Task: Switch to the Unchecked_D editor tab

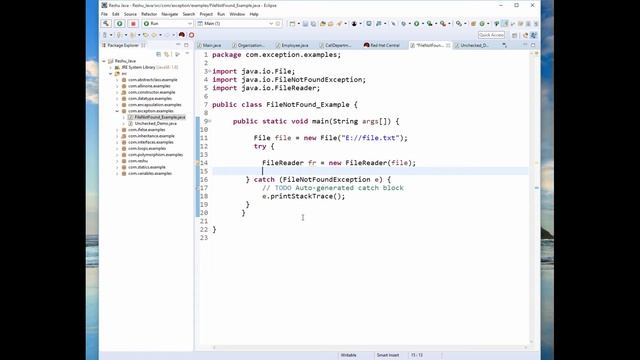Action: (x=473, y=45)
